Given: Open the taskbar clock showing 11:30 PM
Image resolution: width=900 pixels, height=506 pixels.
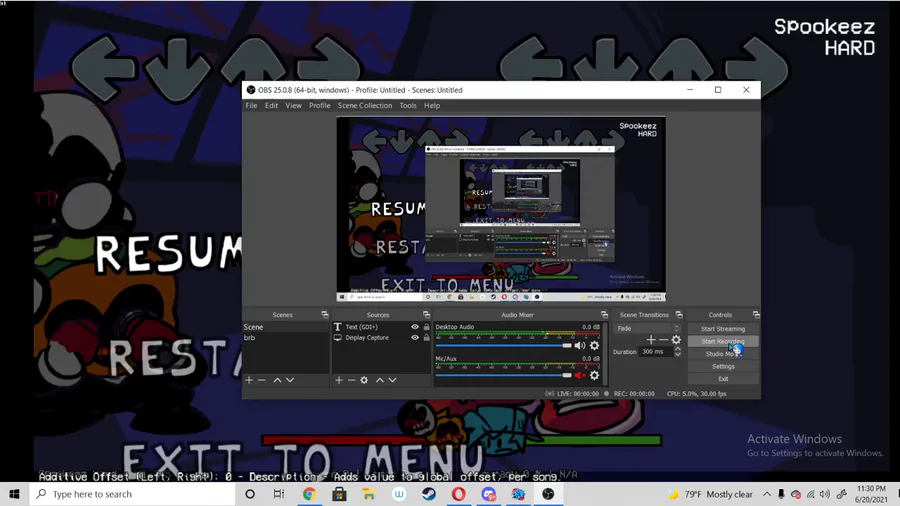Looking at the screenshot, I should click(871, 494).
